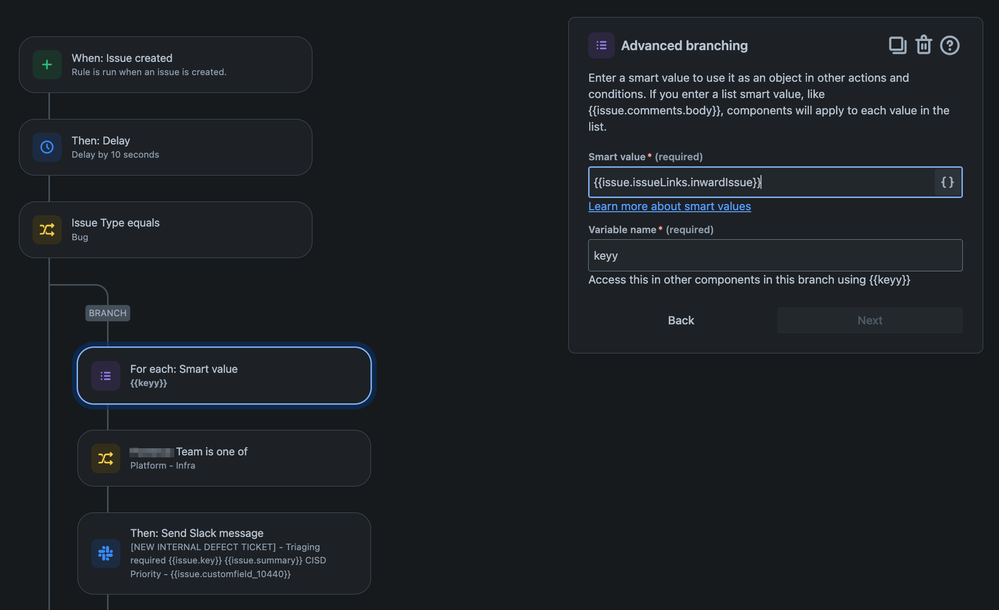Click the Variable name field containing keyy

click(x=775, y=255)
